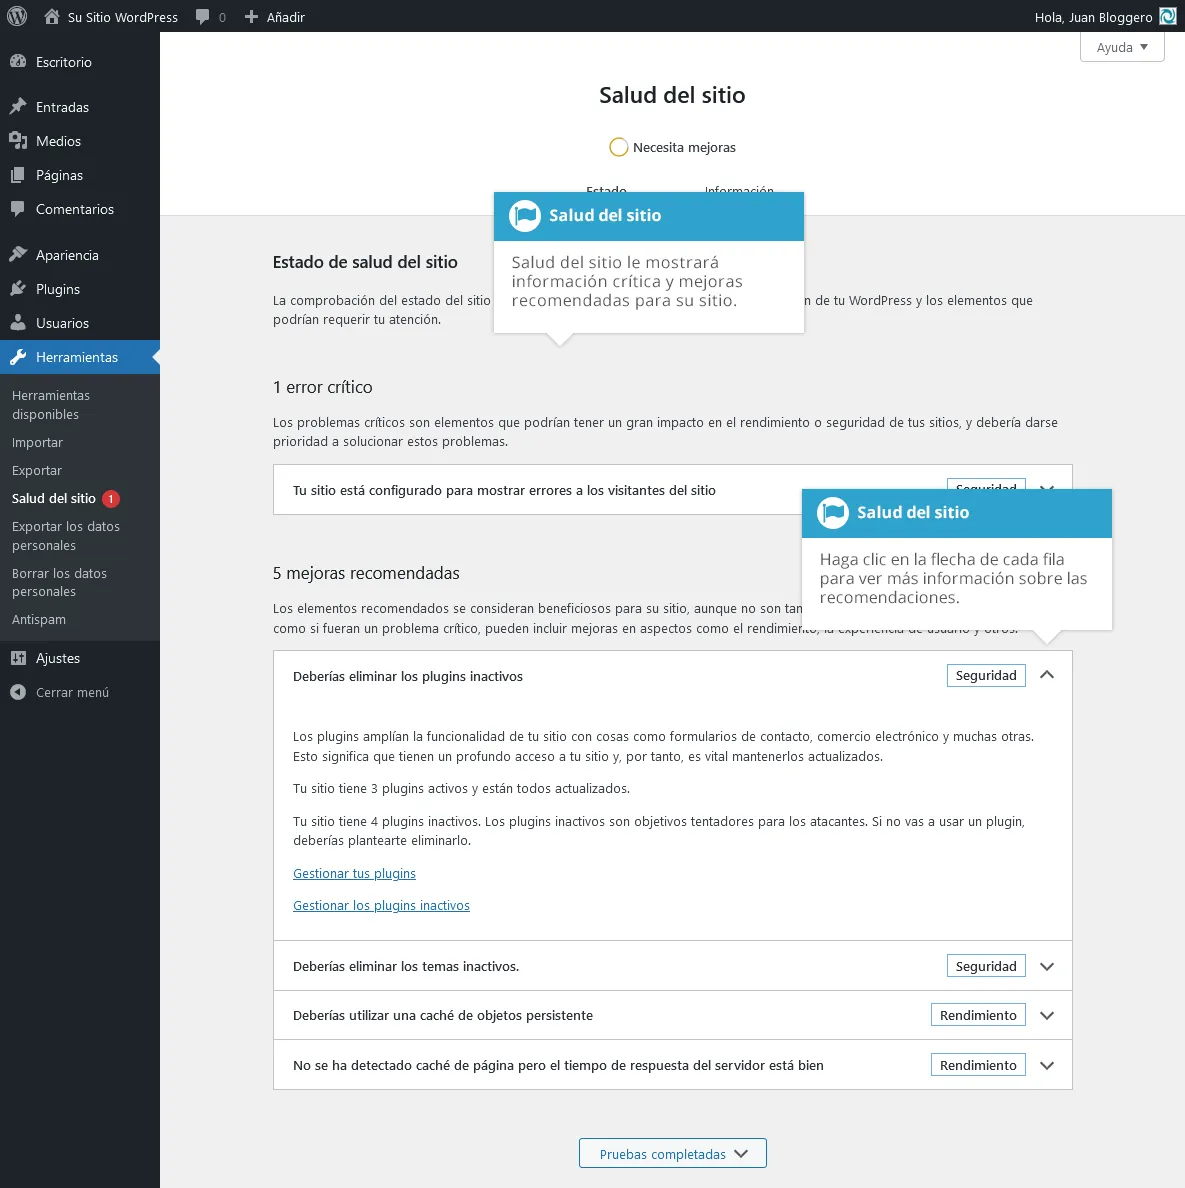Click the Entradas pushpin icon
This screenshot has height=1188, width=1185.
18,106
